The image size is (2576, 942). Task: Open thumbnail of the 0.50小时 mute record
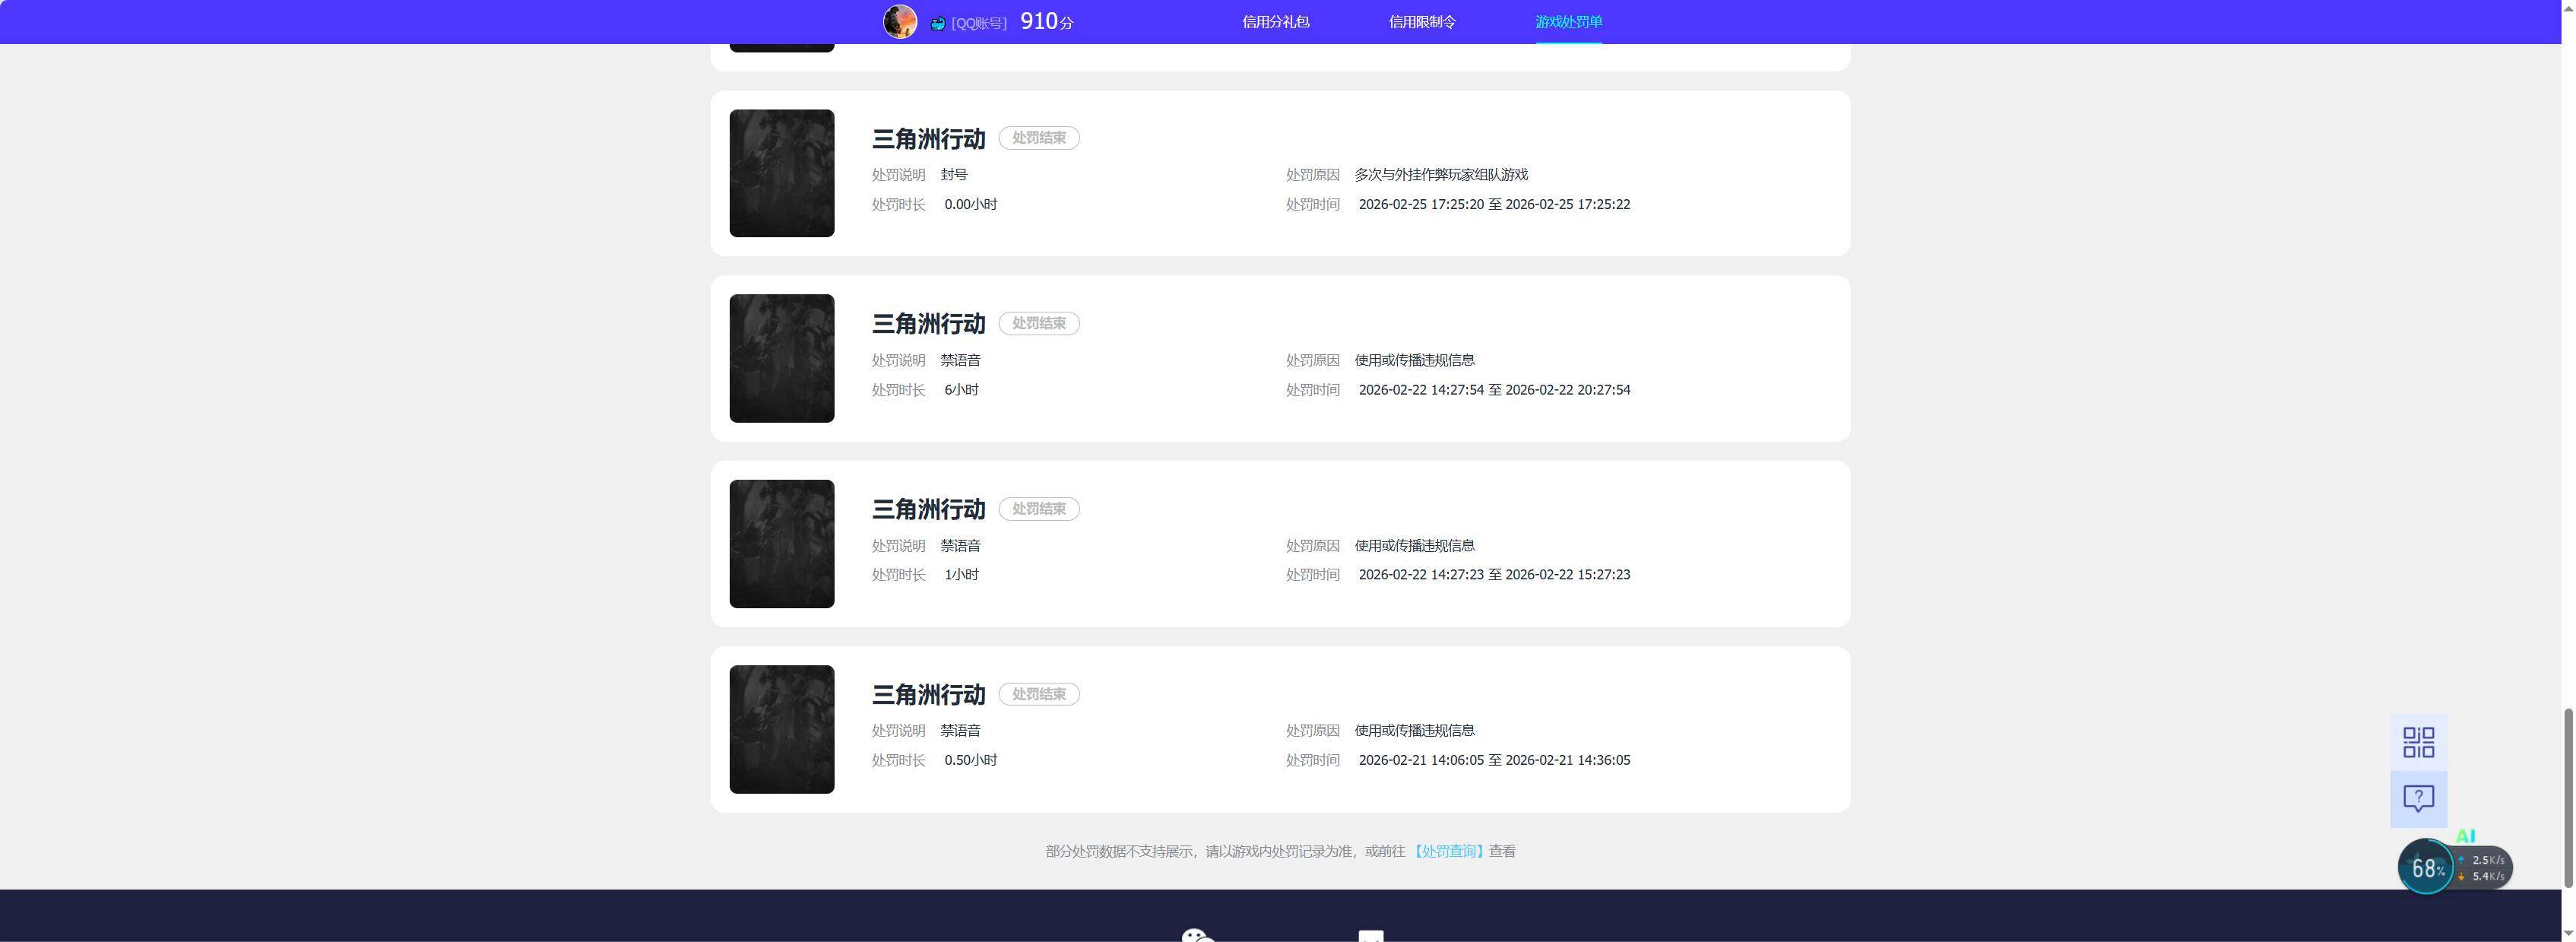782,729
